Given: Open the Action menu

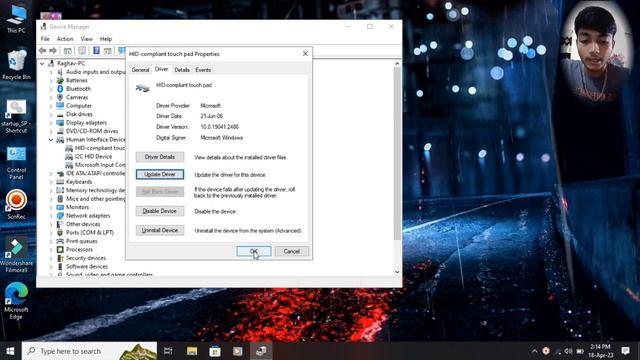Looking at the screenshot, I should [65, 39].
